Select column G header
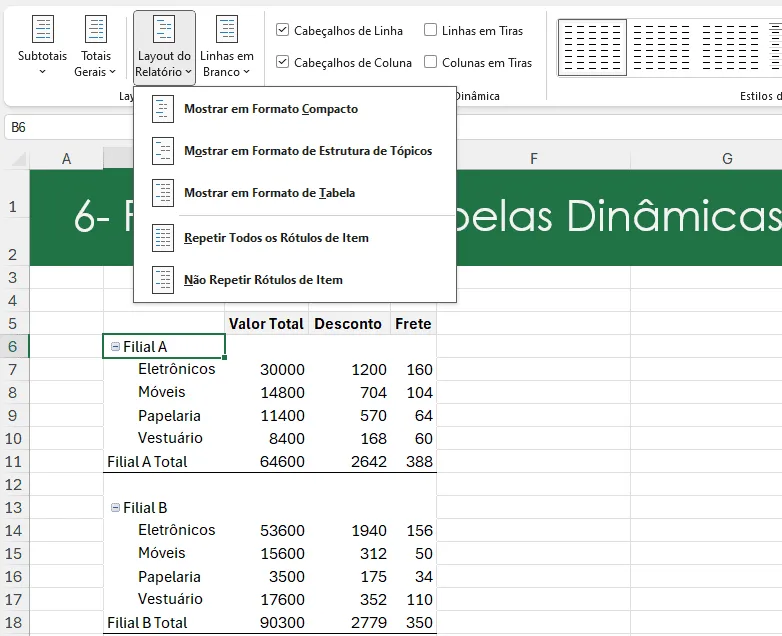Screen dimensions: 782x636 tap(727, 159)
